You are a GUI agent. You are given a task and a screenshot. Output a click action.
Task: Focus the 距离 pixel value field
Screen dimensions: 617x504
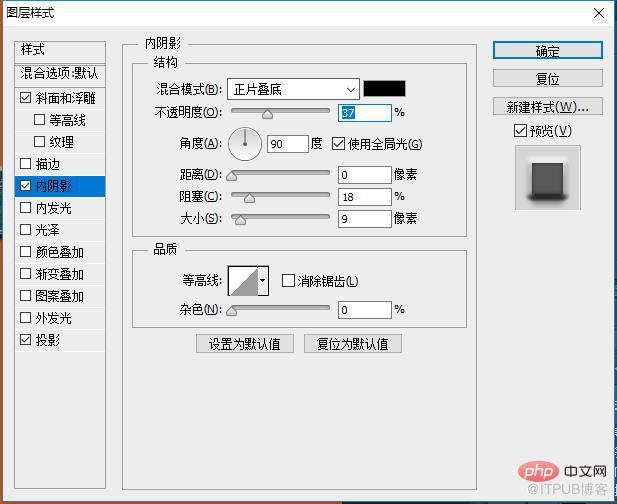pos(365,175)
